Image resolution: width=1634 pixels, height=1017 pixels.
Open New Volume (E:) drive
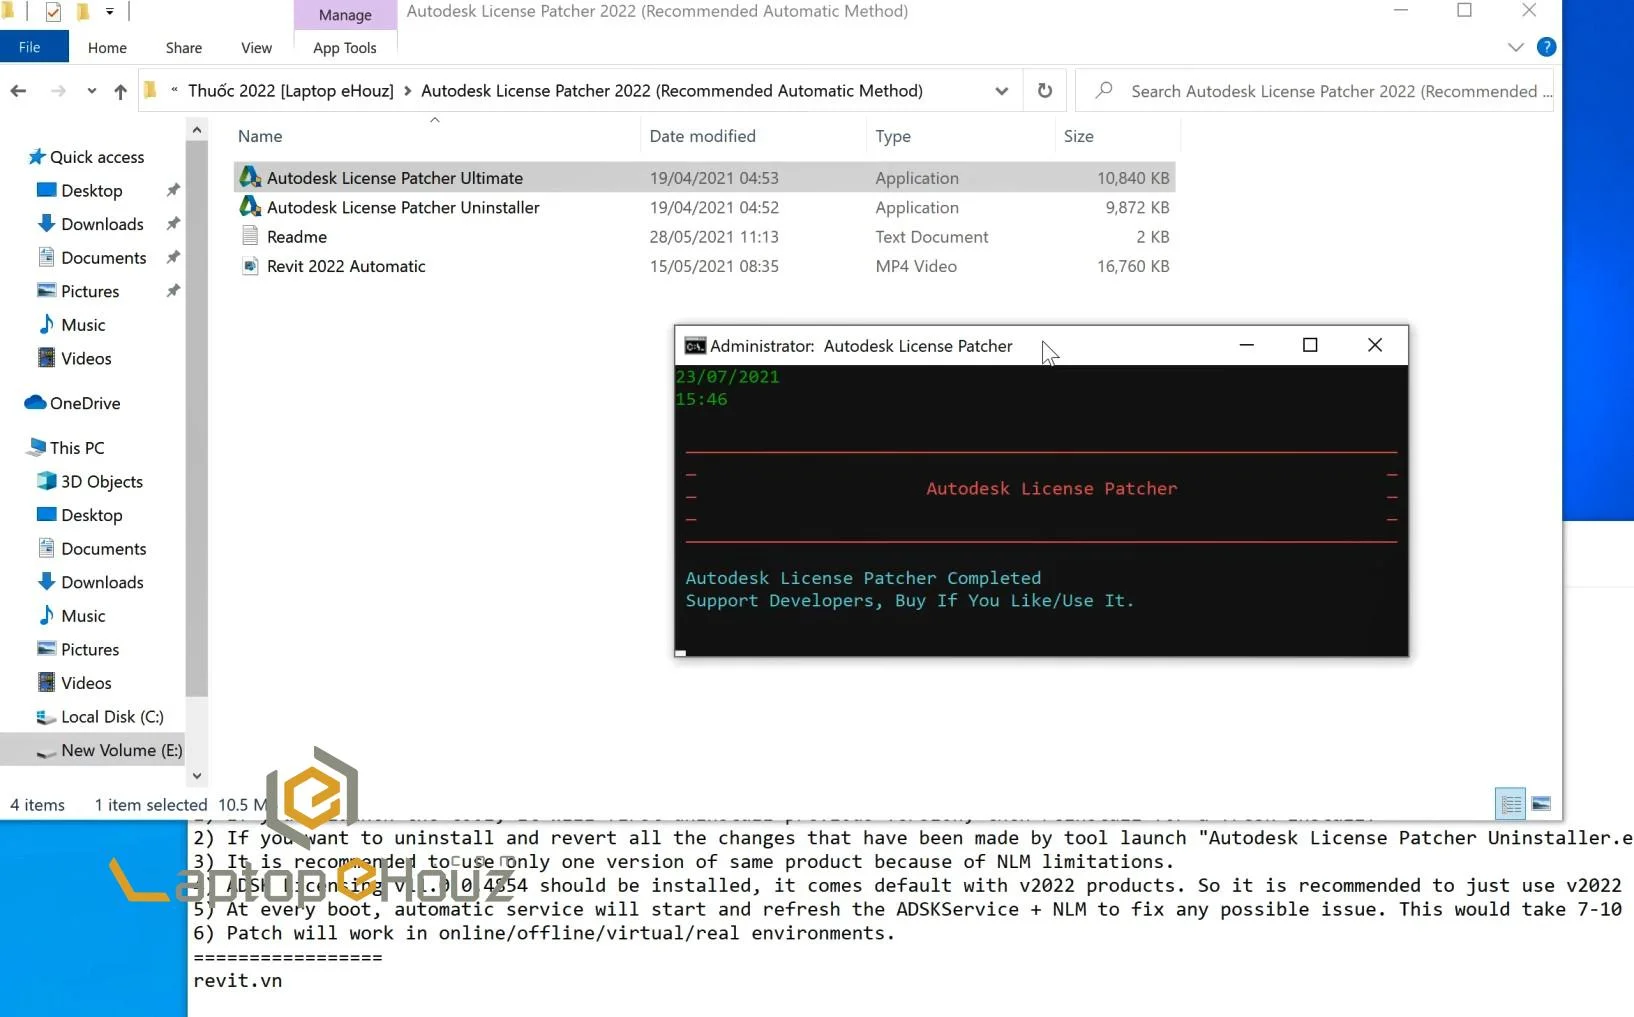coord(121,750)
